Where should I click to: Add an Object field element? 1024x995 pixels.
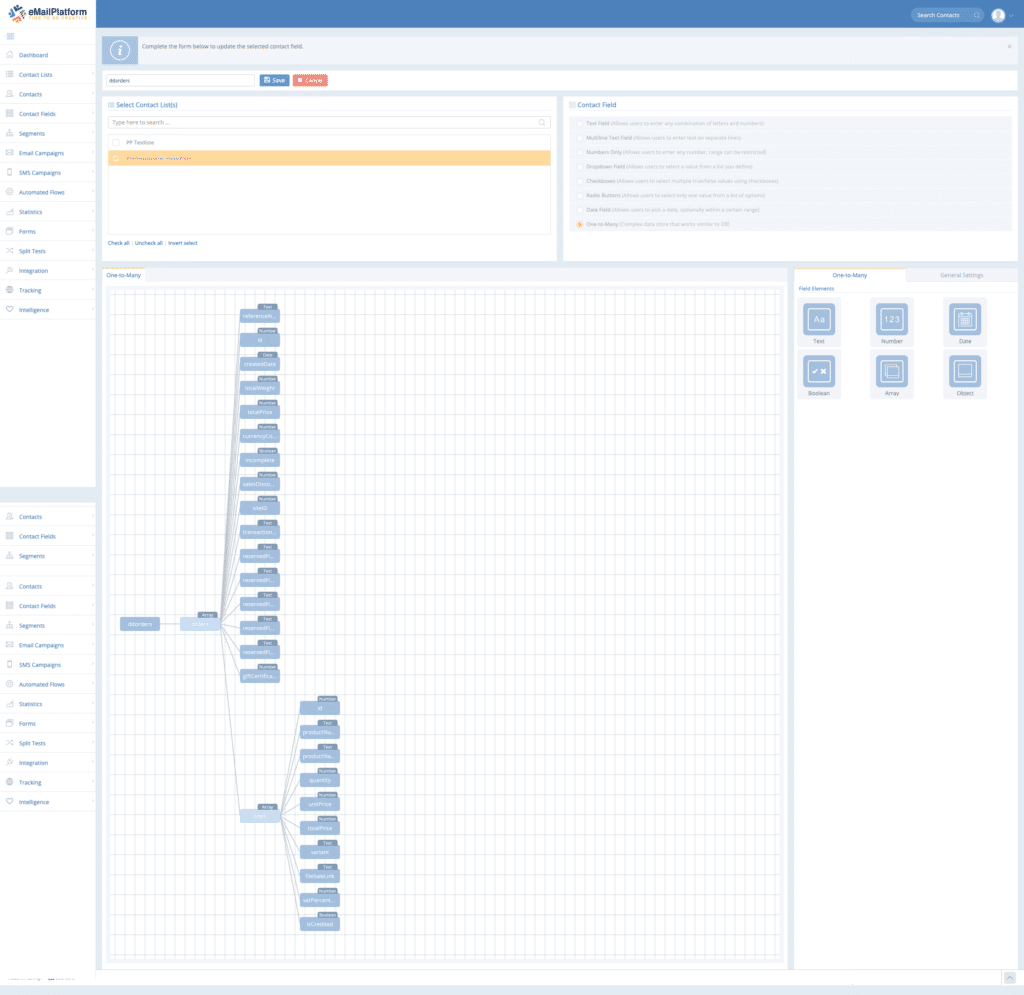tap(965, 371)
